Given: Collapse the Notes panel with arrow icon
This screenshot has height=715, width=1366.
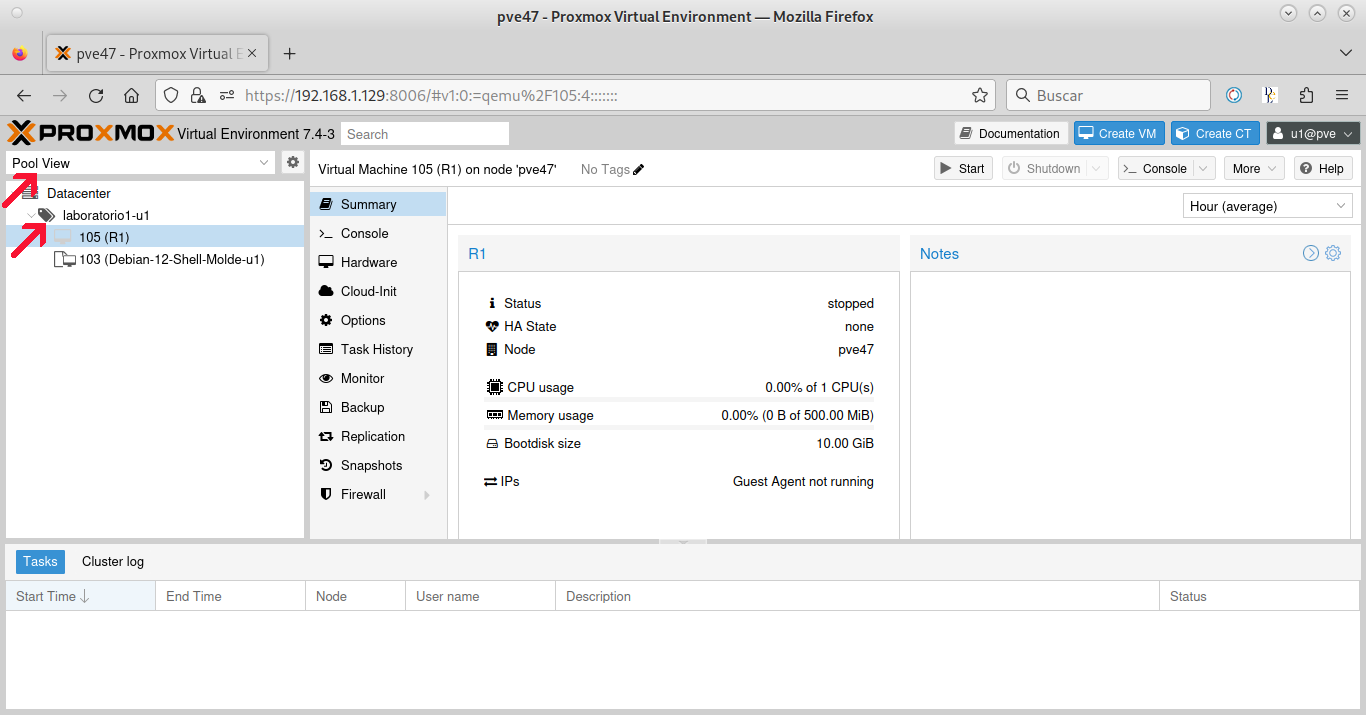Looking at the screenshot, I should point(1311,253).
